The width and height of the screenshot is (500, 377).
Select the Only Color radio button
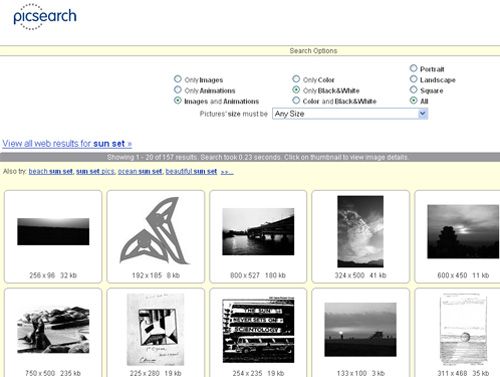(296, 79)
